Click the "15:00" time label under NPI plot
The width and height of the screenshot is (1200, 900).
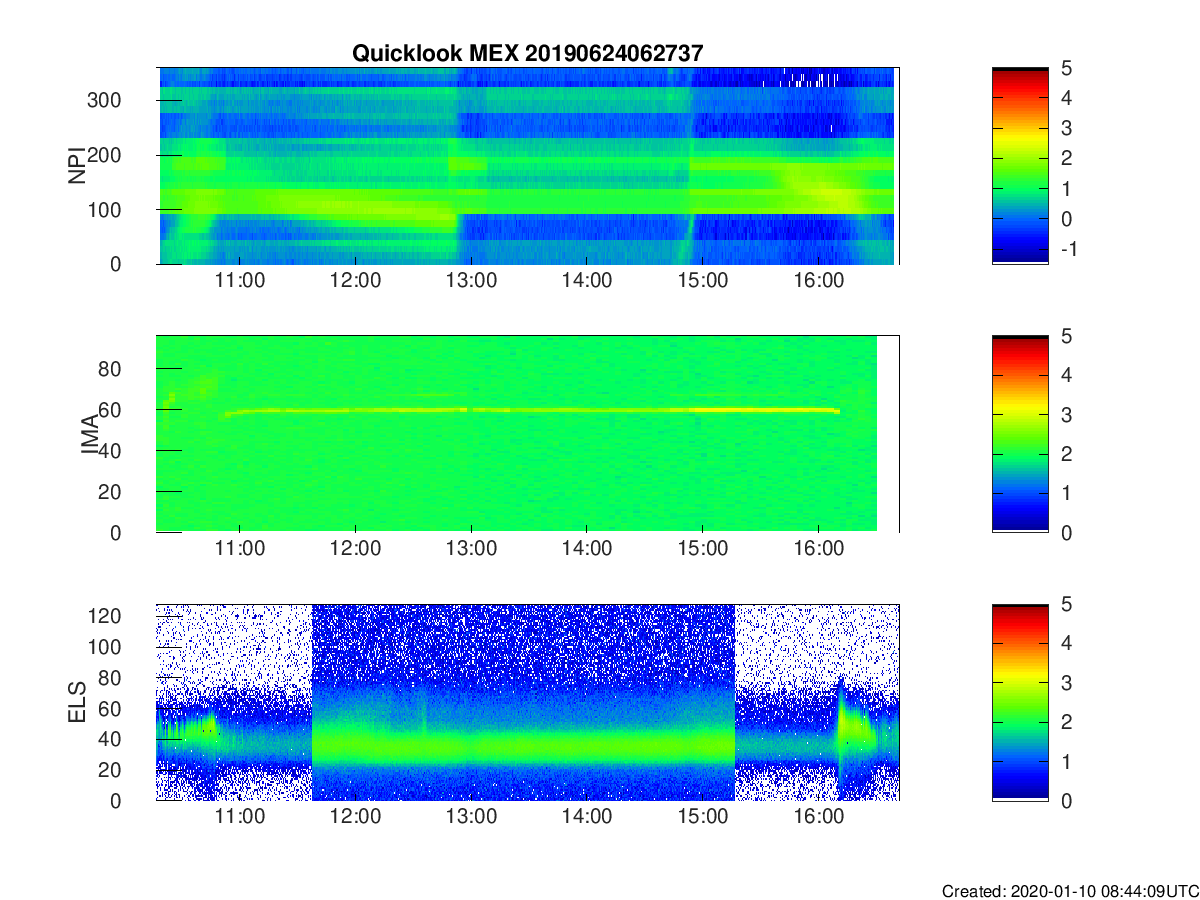[x=702, y=282]
